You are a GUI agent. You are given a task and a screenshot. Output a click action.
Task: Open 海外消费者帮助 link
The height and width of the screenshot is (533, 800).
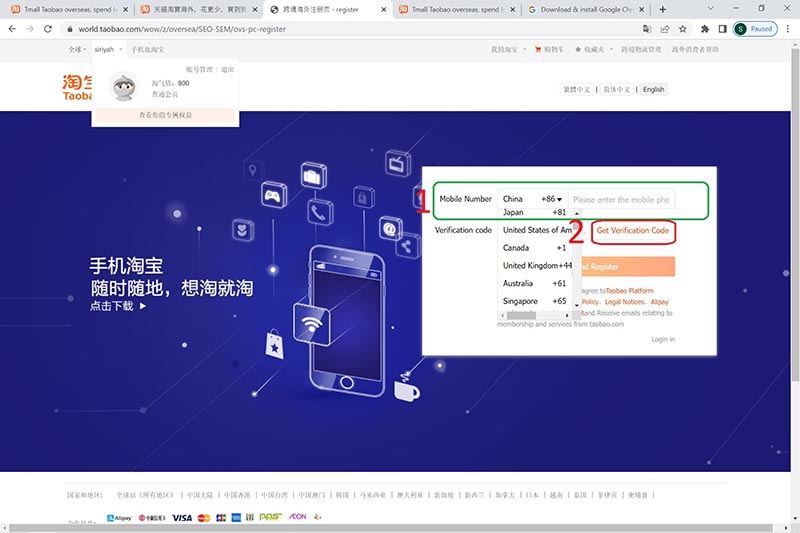point(695,49)
